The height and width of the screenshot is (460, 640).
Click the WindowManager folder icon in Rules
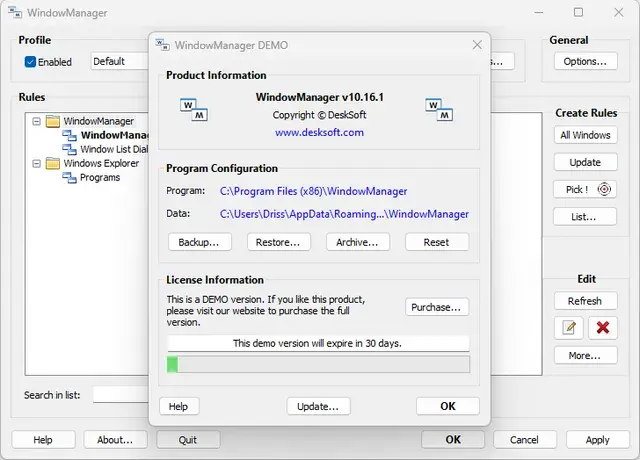(x=52, y=121)
